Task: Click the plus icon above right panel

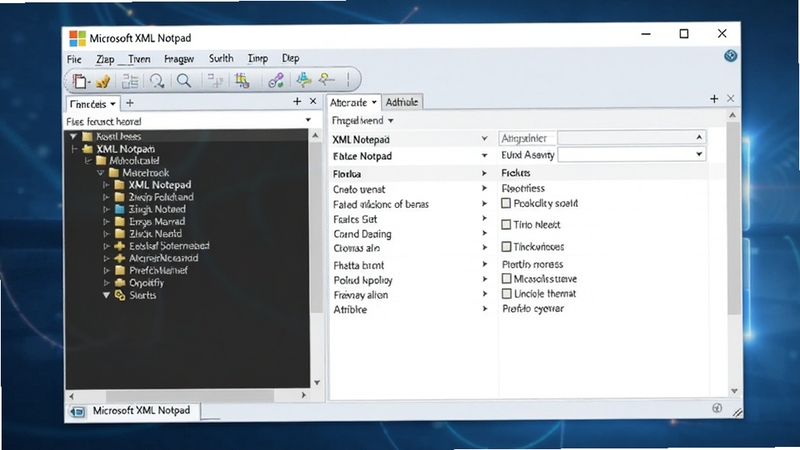Action: point(714,99)
